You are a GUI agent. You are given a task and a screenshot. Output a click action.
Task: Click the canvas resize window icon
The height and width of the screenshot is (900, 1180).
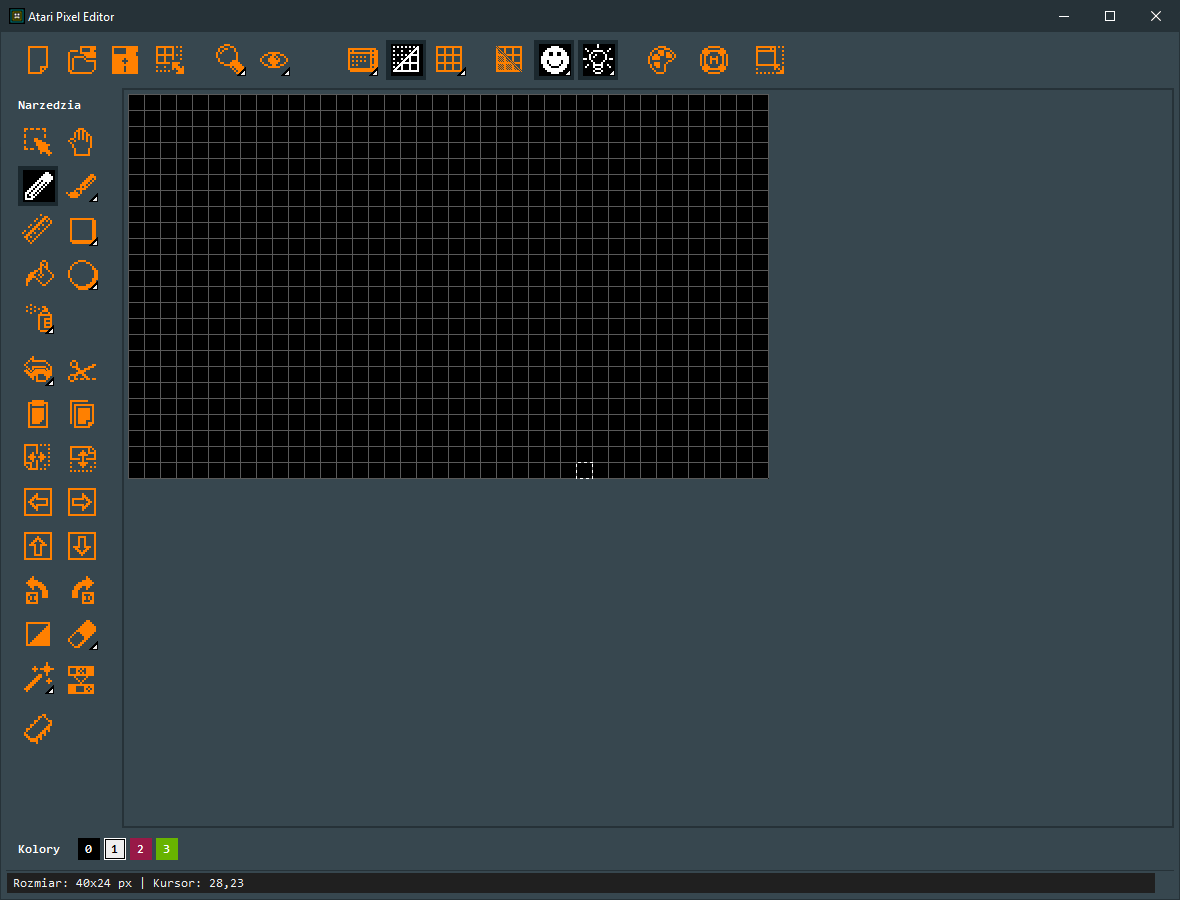(x=769, y=59)
